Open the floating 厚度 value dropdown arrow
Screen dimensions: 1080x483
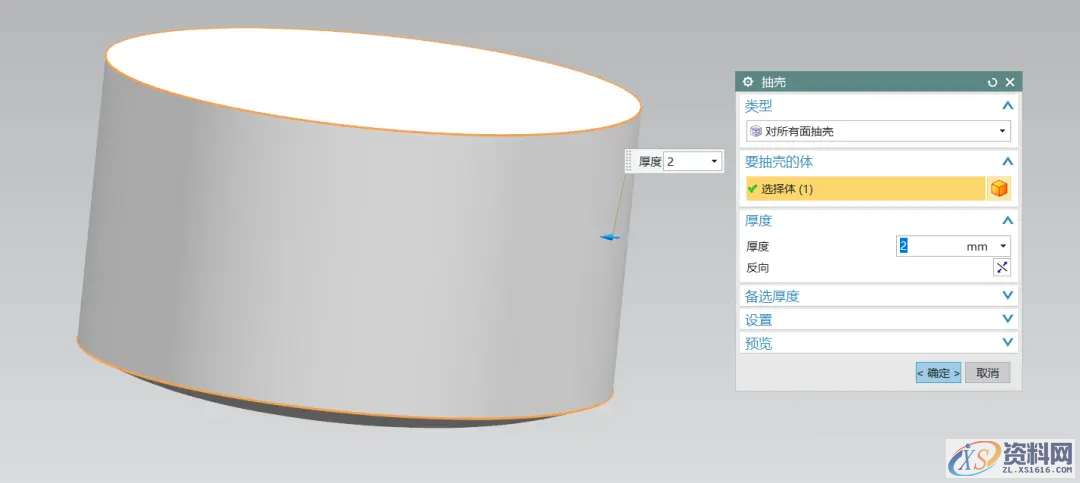click(714, 161)
